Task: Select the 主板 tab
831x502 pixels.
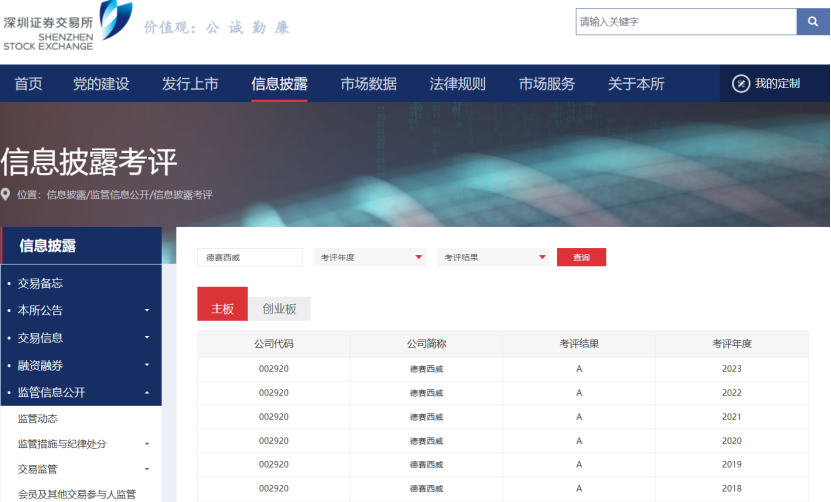Action: tap(222, 309)
